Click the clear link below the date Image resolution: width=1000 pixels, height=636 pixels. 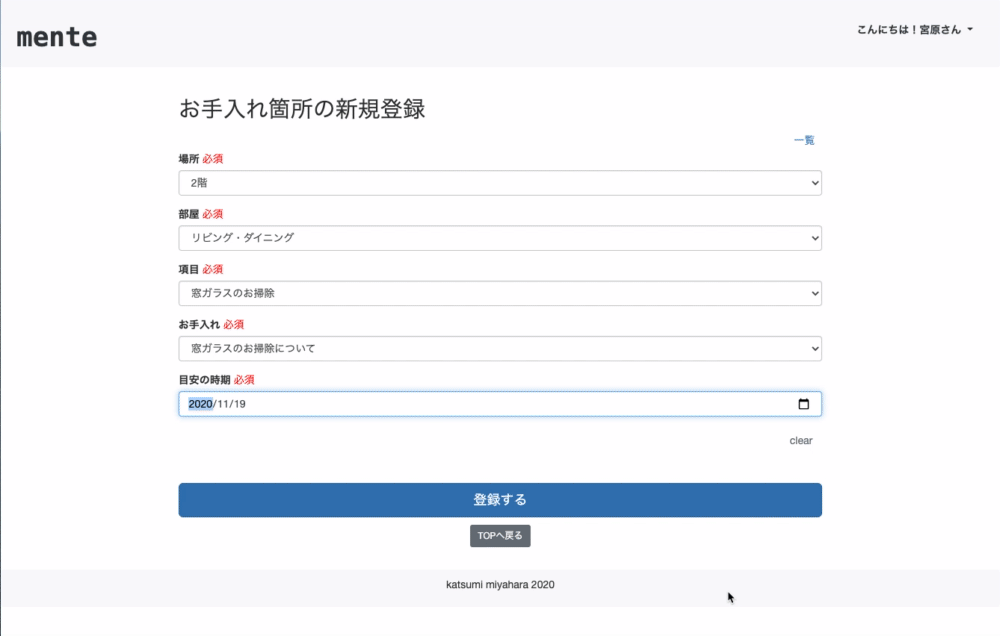(x=799, y=440)
